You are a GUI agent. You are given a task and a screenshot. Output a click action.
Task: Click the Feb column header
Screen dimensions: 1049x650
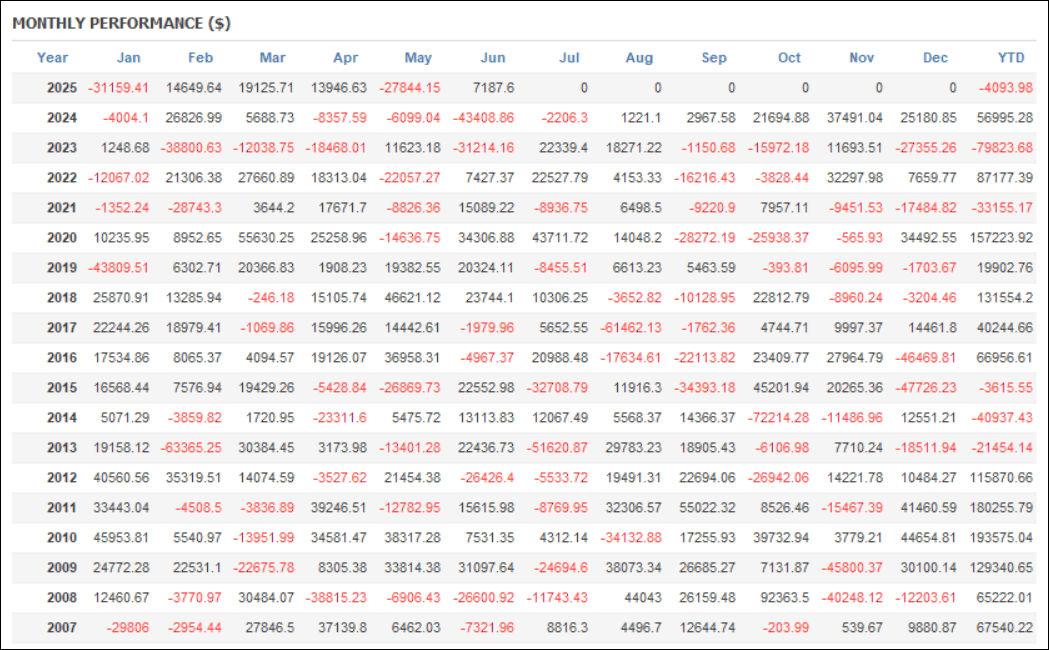pos(200,58)
